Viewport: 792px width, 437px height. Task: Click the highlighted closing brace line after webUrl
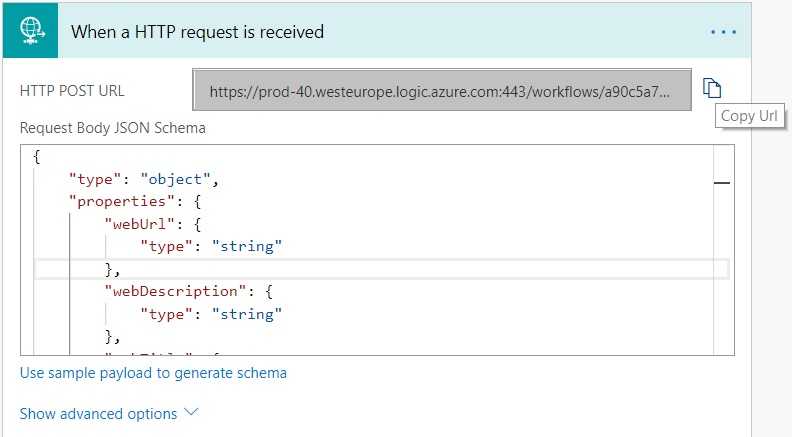tap(381, 269)
